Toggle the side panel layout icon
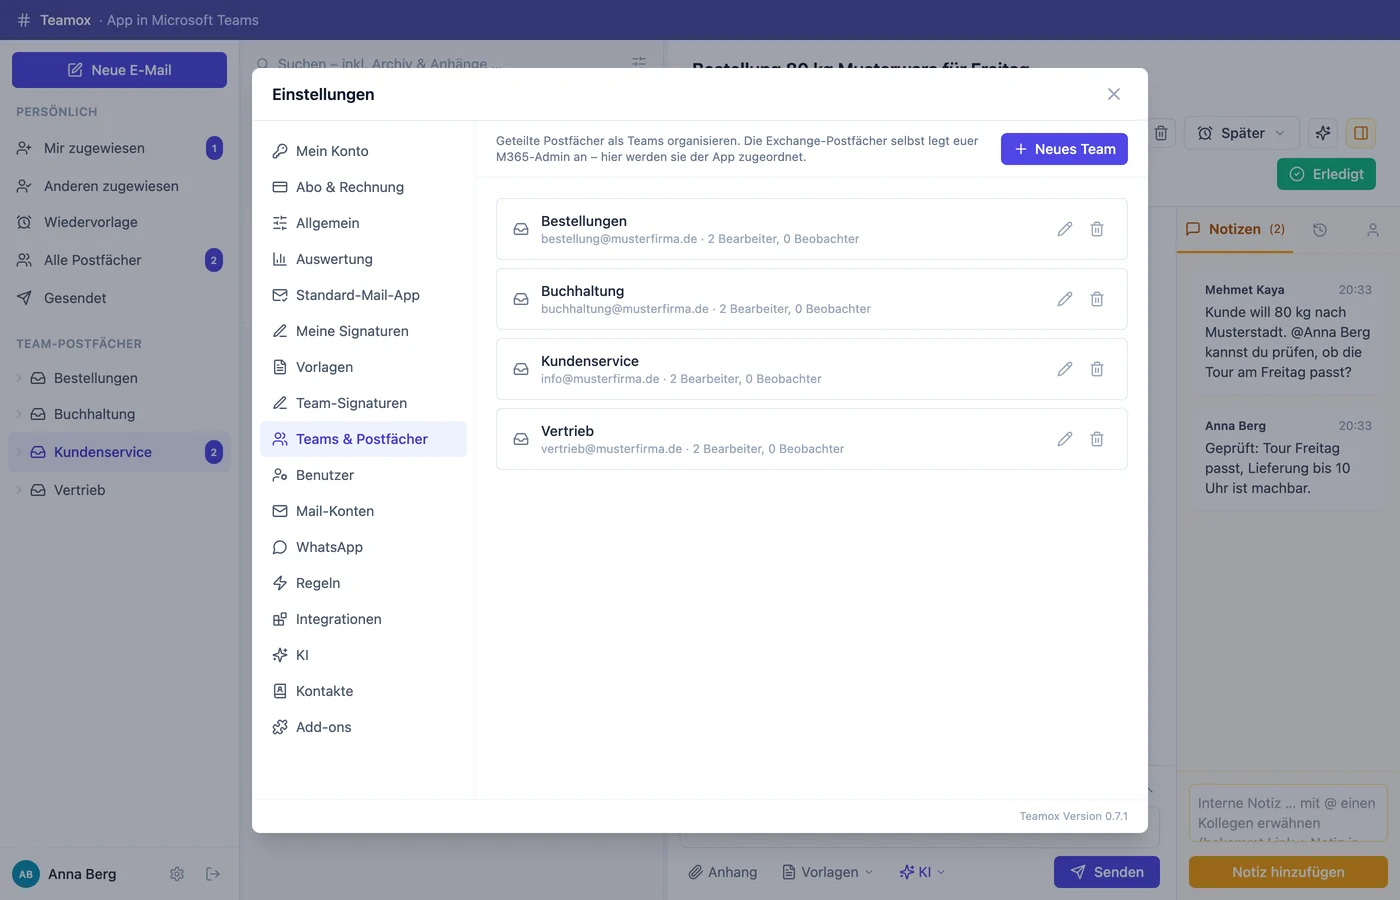The image size is (1400, 900). (1361, 133)
